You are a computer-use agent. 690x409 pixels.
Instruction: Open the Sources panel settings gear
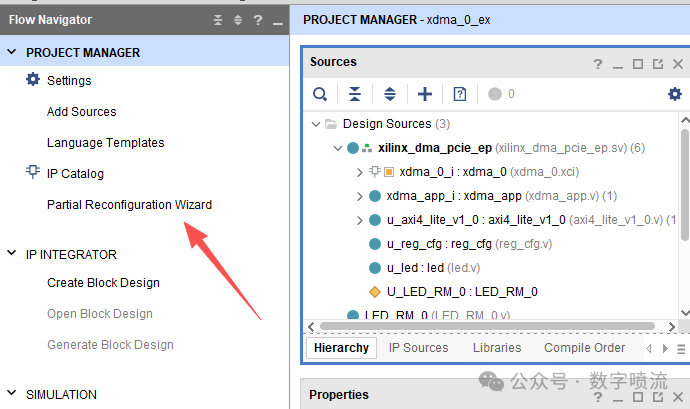coord(675,94)
